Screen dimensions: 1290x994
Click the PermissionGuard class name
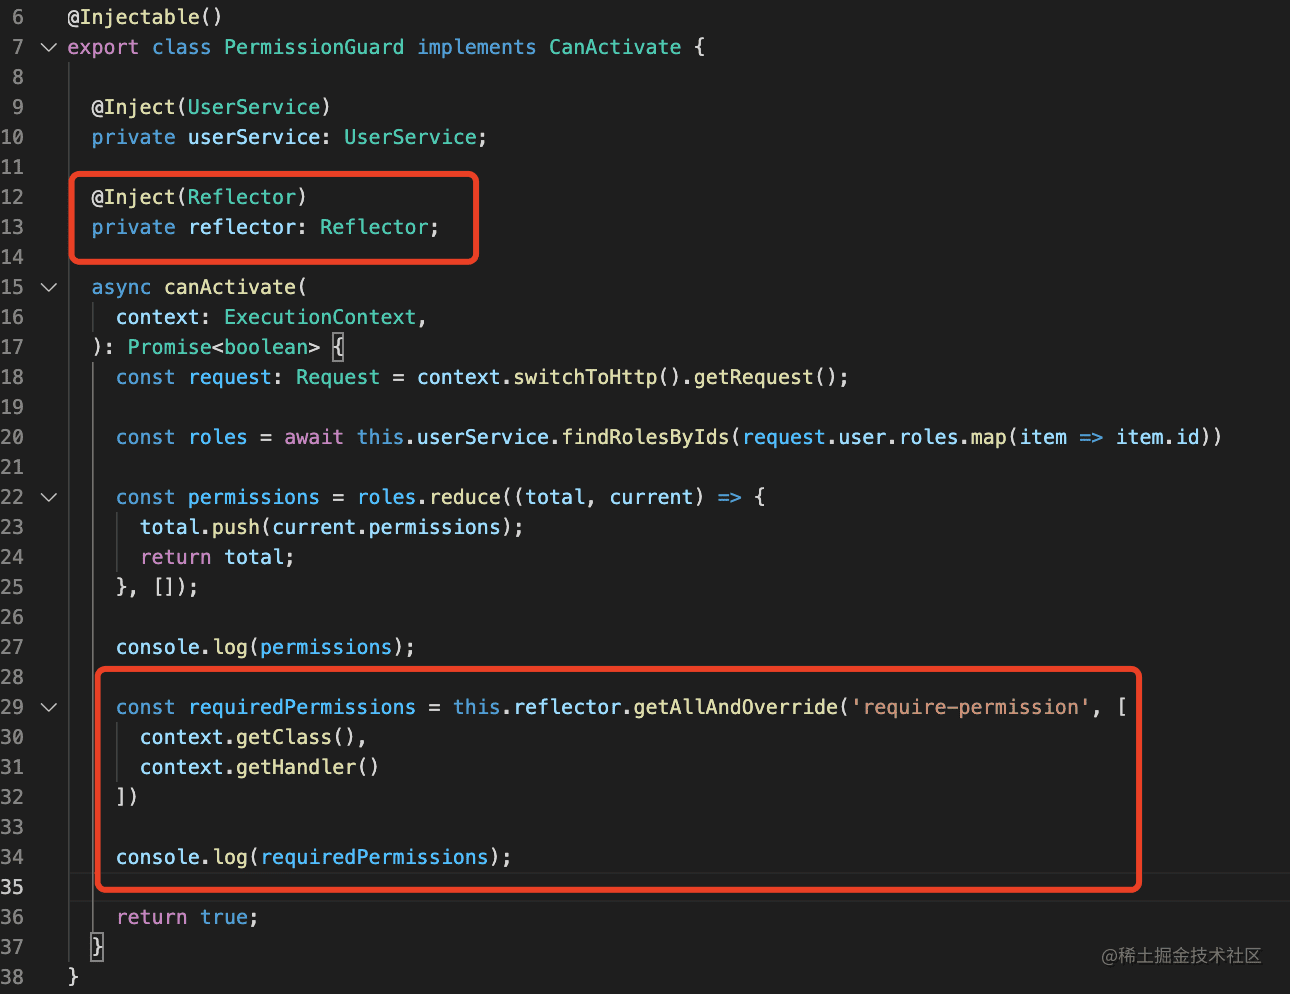click(x=313, y=47)
